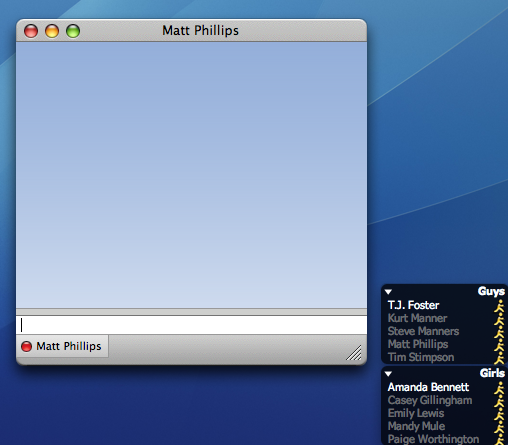Click the away icon beside Mandy Mule
The height and width of the screenshot is (445, 508).
[499, 427]
